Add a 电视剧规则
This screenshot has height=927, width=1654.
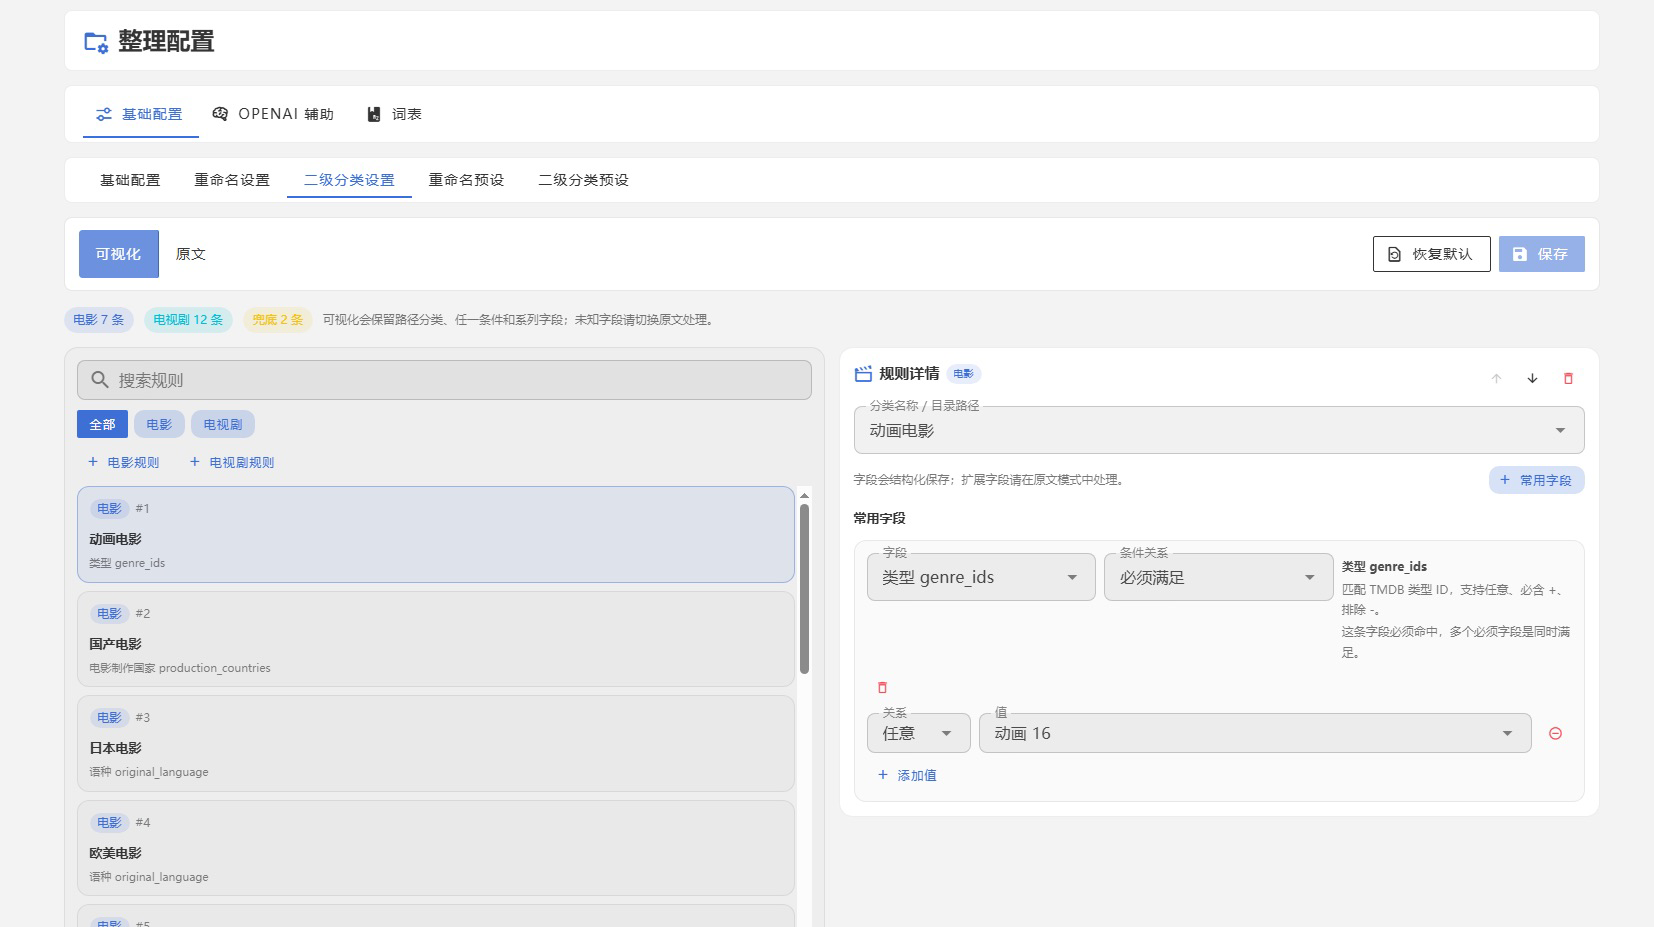pyautogui.click(x=231, y=462)
